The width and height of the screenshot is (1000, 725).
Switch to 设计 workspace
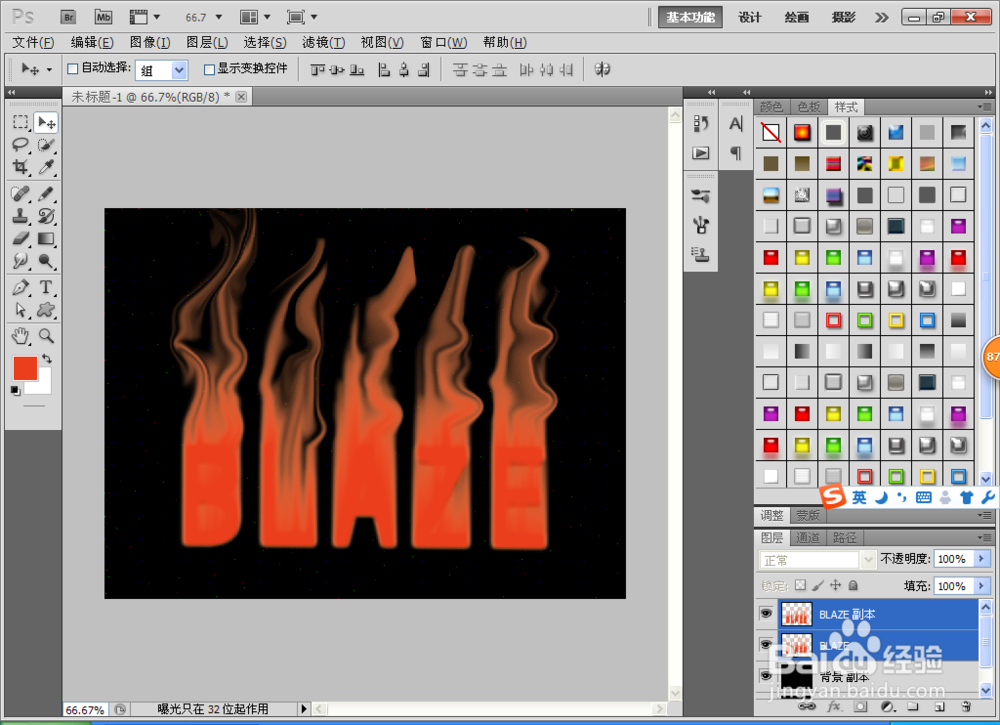[749, 17]
